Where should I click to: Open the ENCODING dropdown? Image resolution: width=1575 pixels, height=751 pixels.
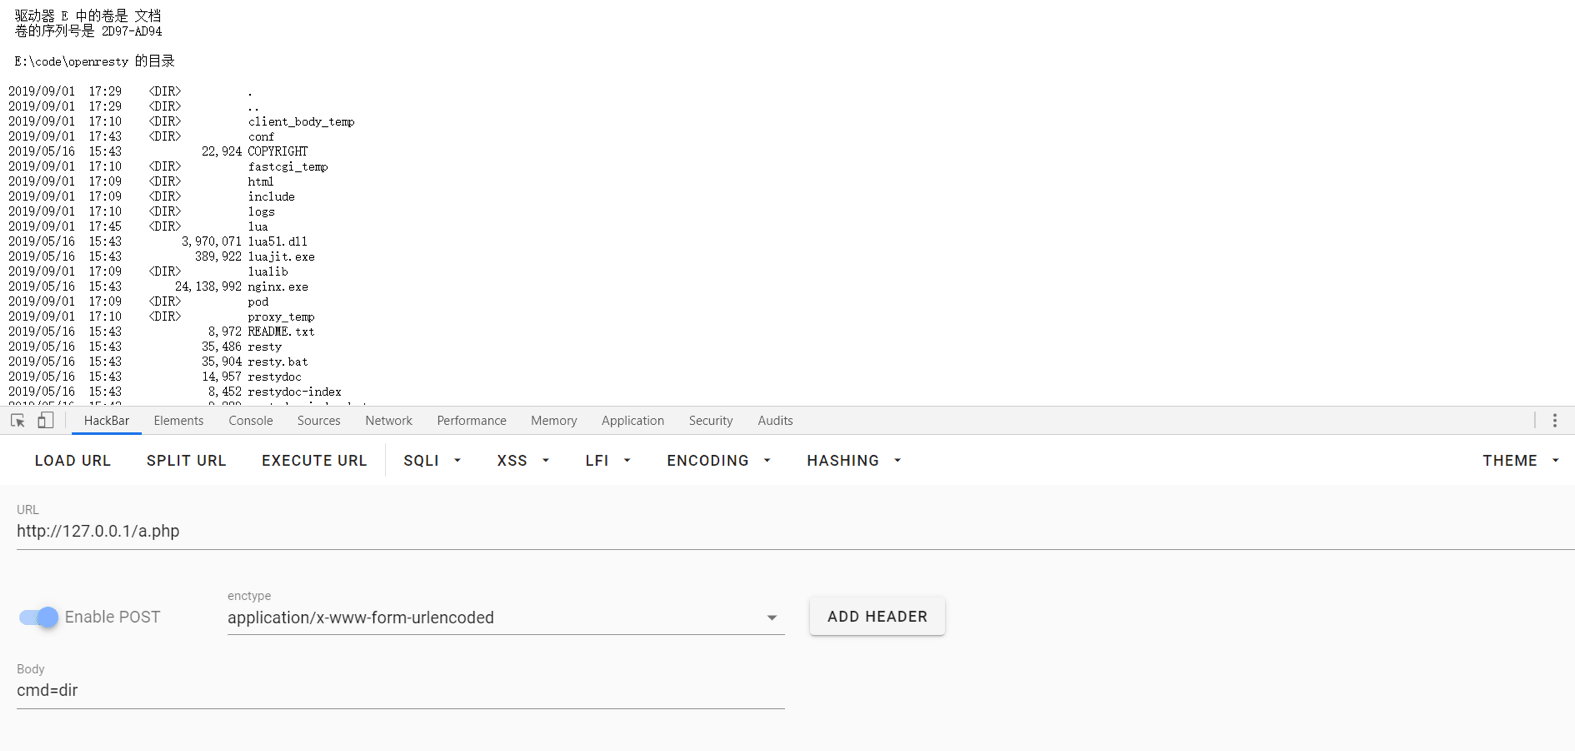coord(718,461)
